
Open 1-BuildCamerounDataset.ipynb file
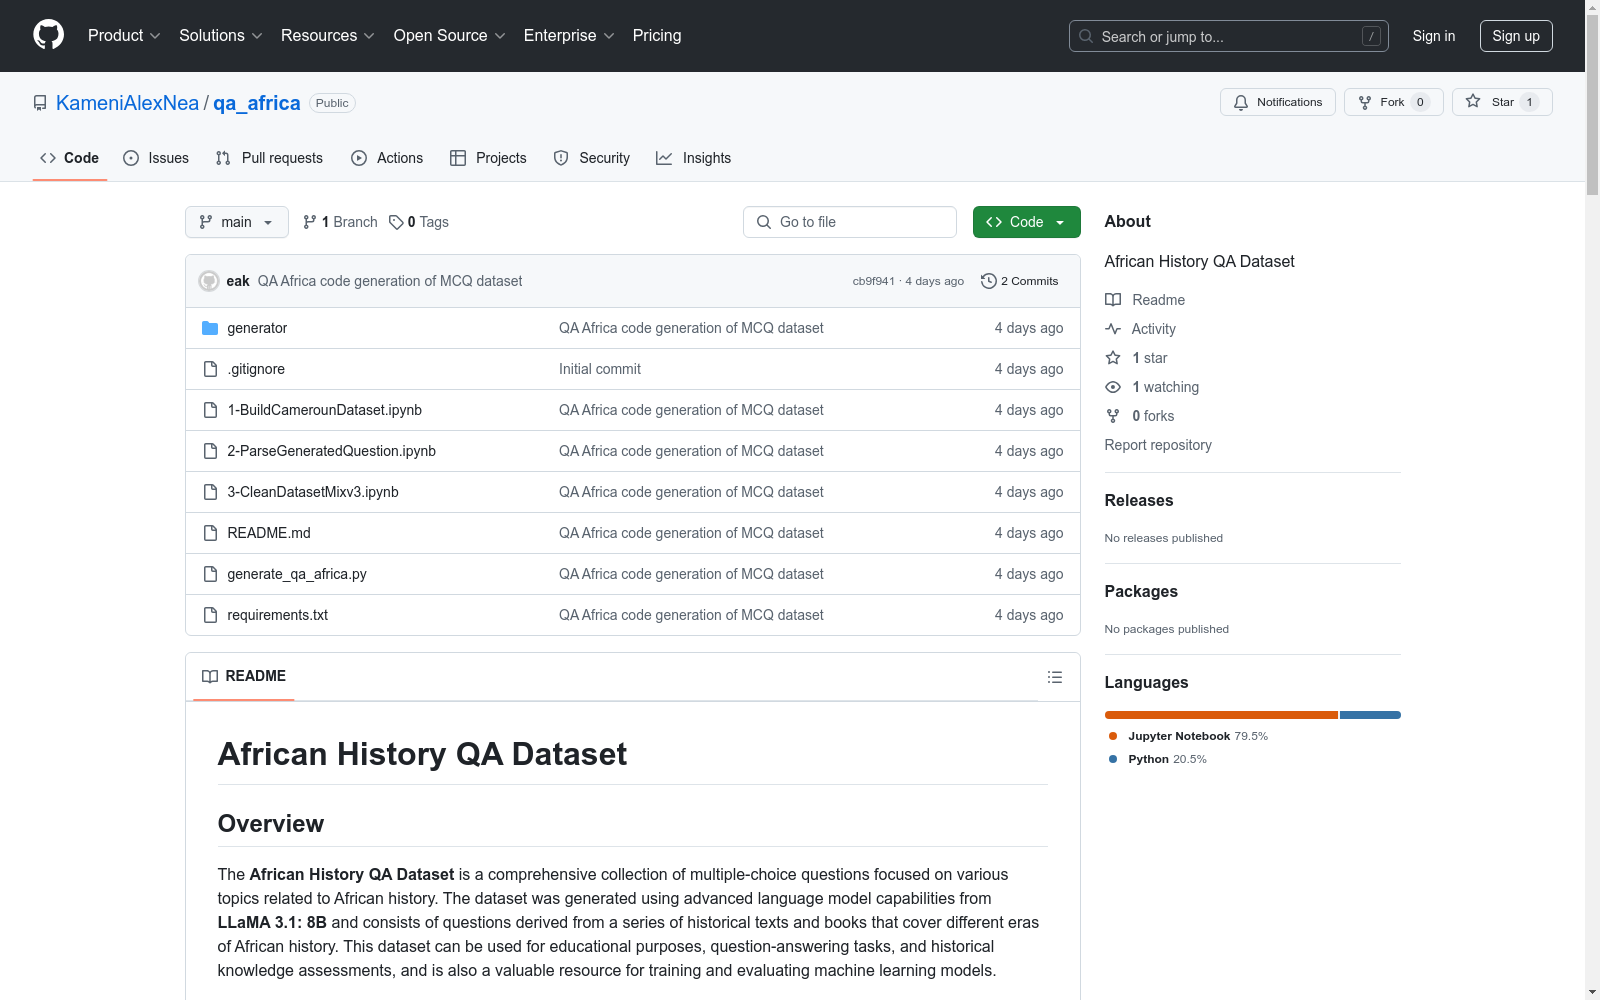point(324,410)
